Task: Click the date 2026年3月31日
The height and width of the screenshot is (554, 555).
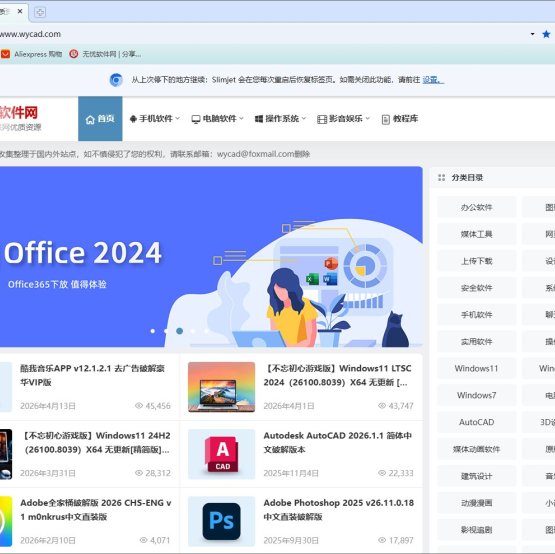Action: [48, 473]
